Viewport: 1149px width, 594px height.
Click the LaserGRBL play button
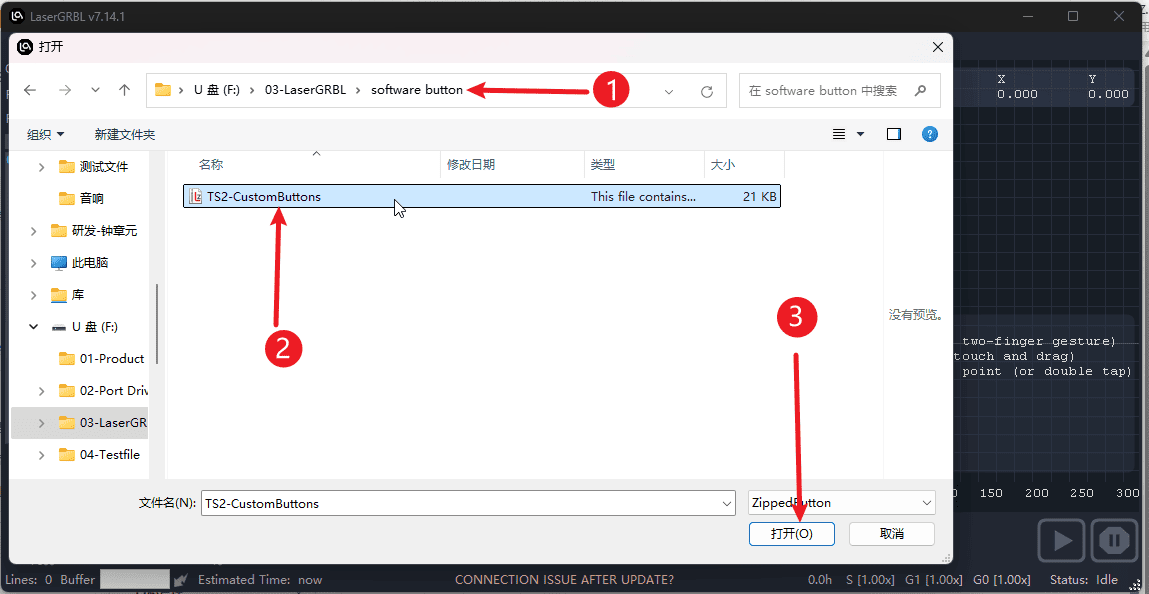click(x=1061, y=541)
